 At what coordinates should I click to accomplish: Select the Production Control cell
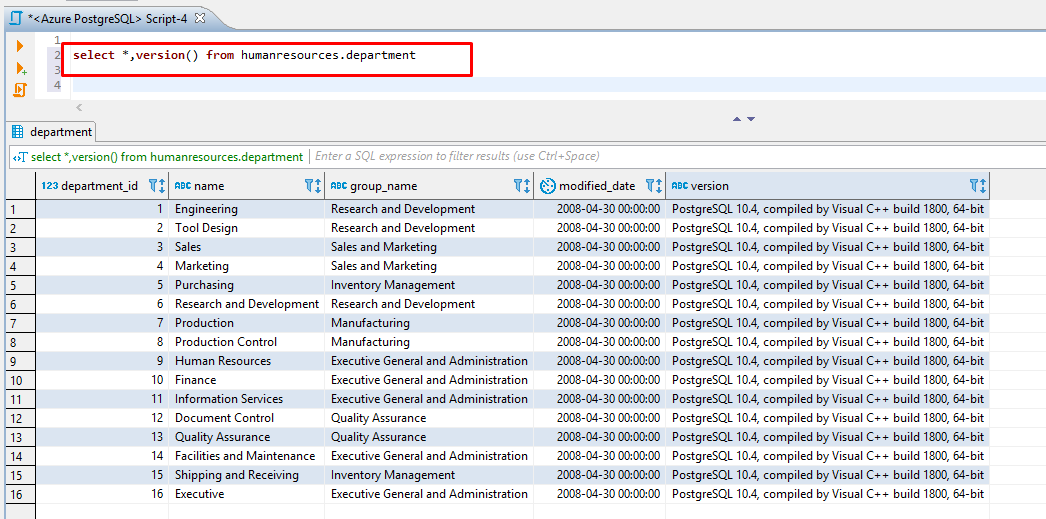[246, 342]
